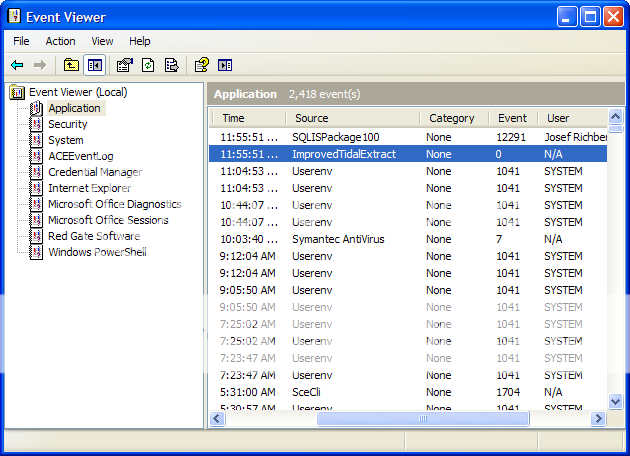
Task: Select the SQLISPackage100 event row
Action: coord(336,136)
